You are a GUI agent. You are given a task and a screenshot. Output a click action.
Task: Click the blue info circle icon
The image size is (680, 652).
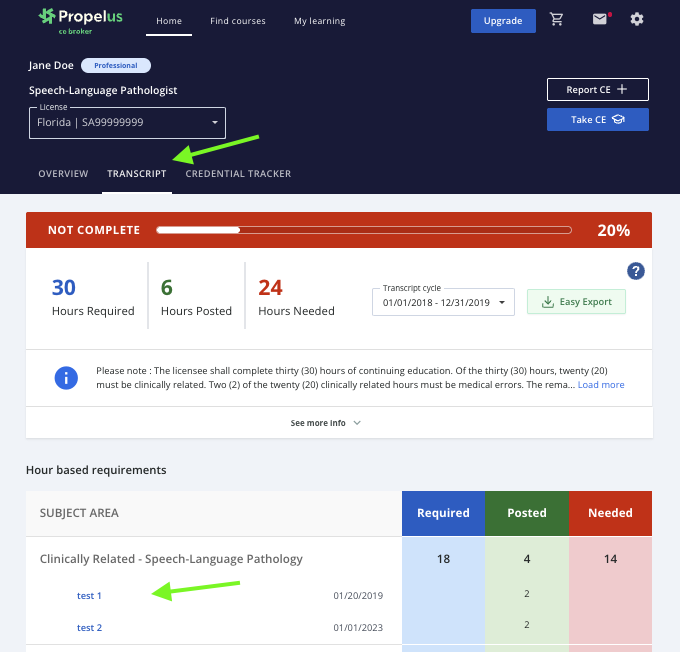pos(66,378)
